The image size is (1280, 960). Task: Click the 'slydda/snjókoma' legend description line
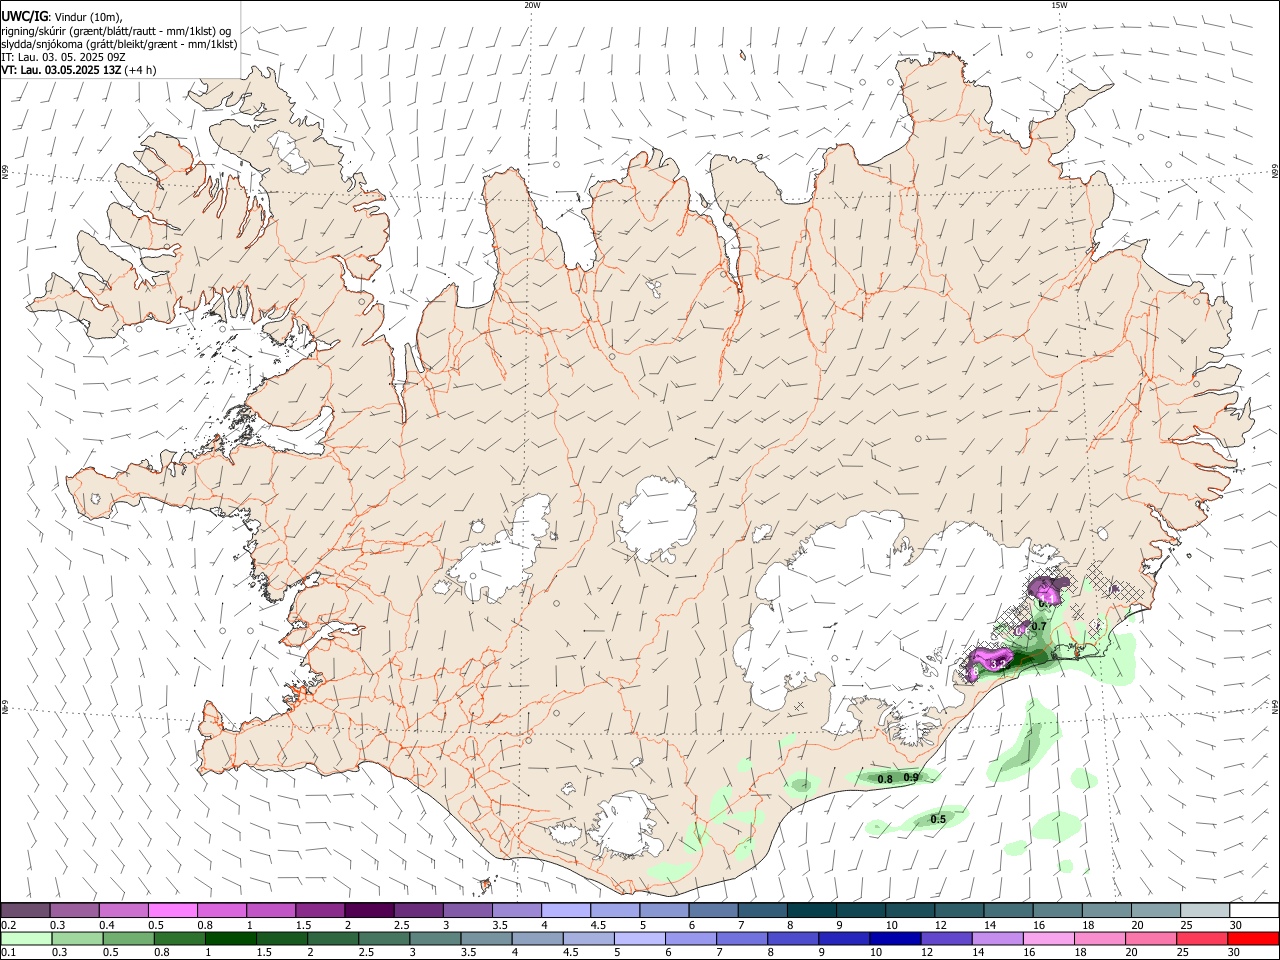pos(119,44)
